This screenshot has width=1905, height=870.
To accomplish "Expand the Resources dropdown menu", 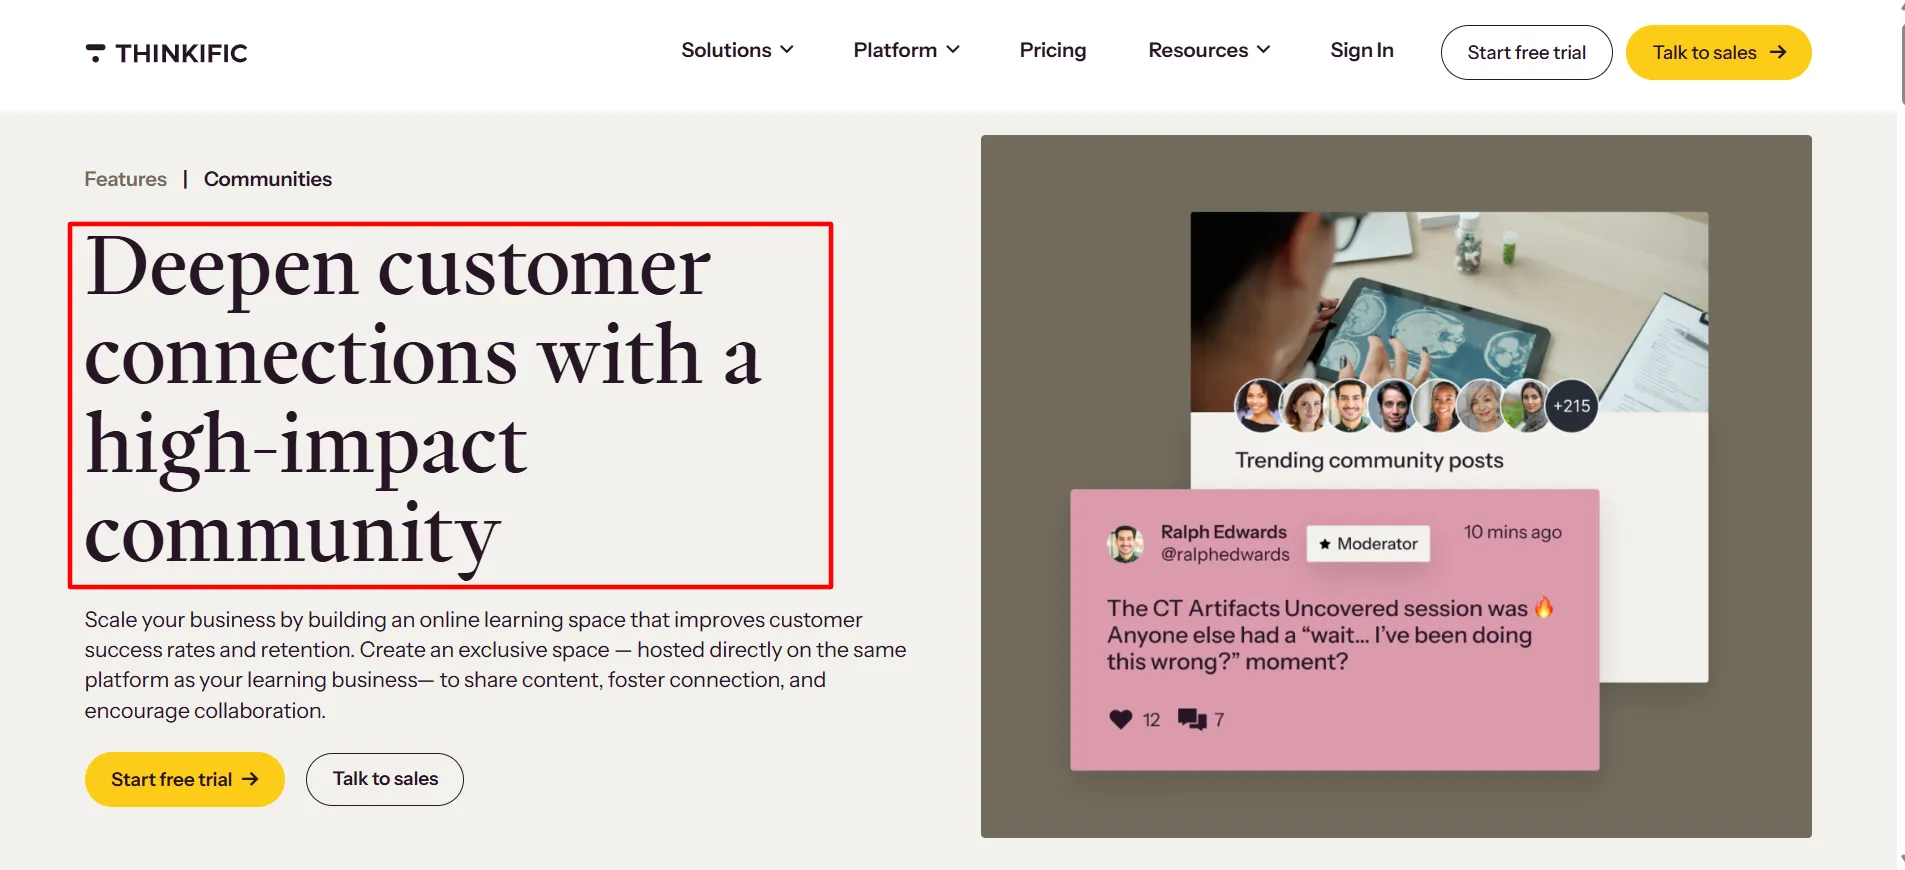I will (x=1210, y=50).
